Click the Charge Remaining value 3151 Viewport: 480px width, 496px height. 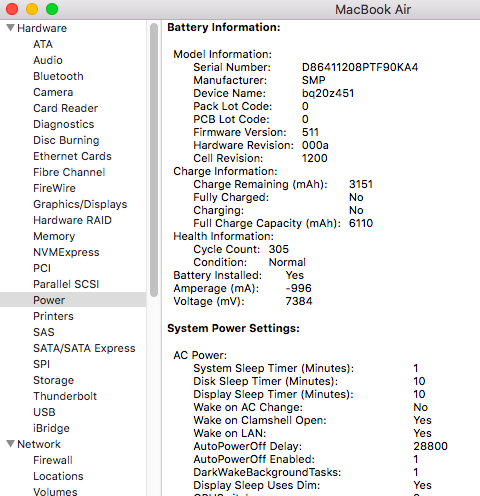tap(361, 184)
